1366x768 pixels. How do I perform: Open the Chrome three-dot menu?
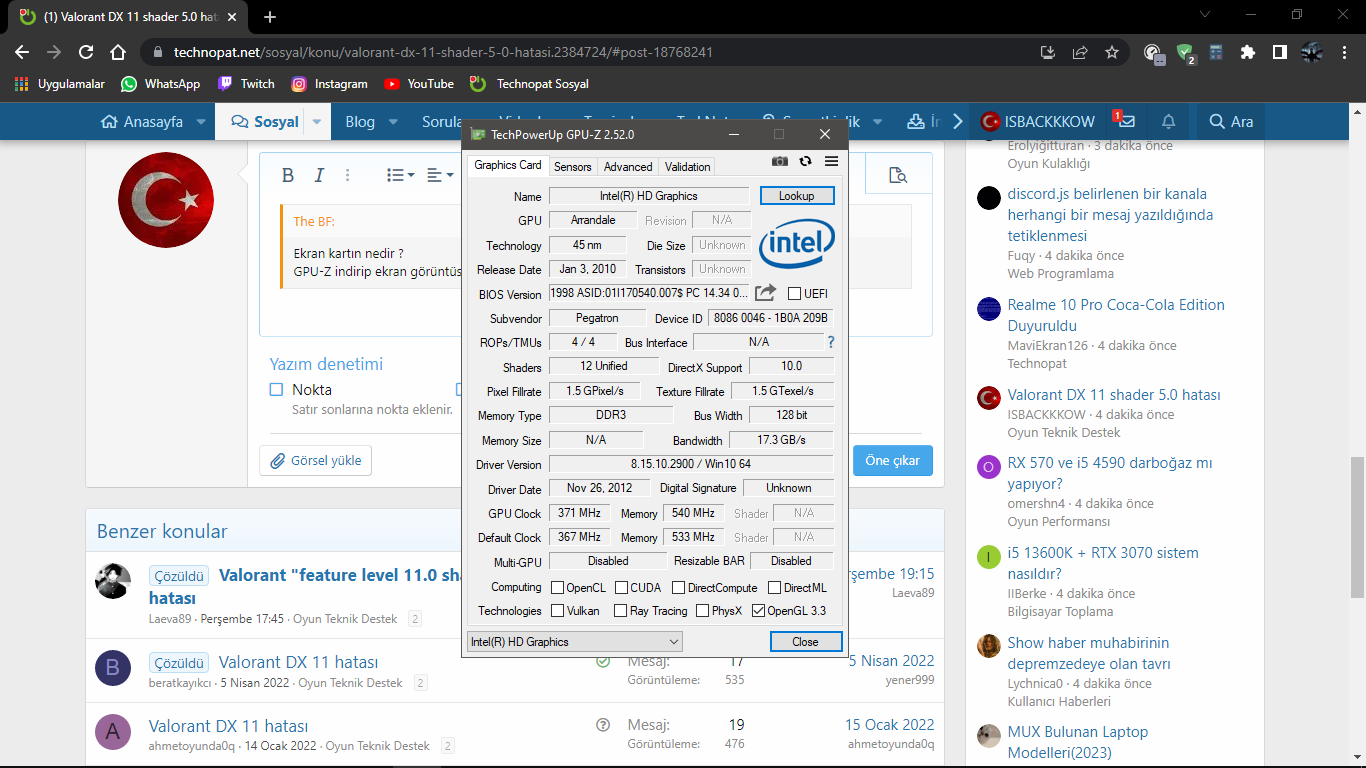(1346, 52)
